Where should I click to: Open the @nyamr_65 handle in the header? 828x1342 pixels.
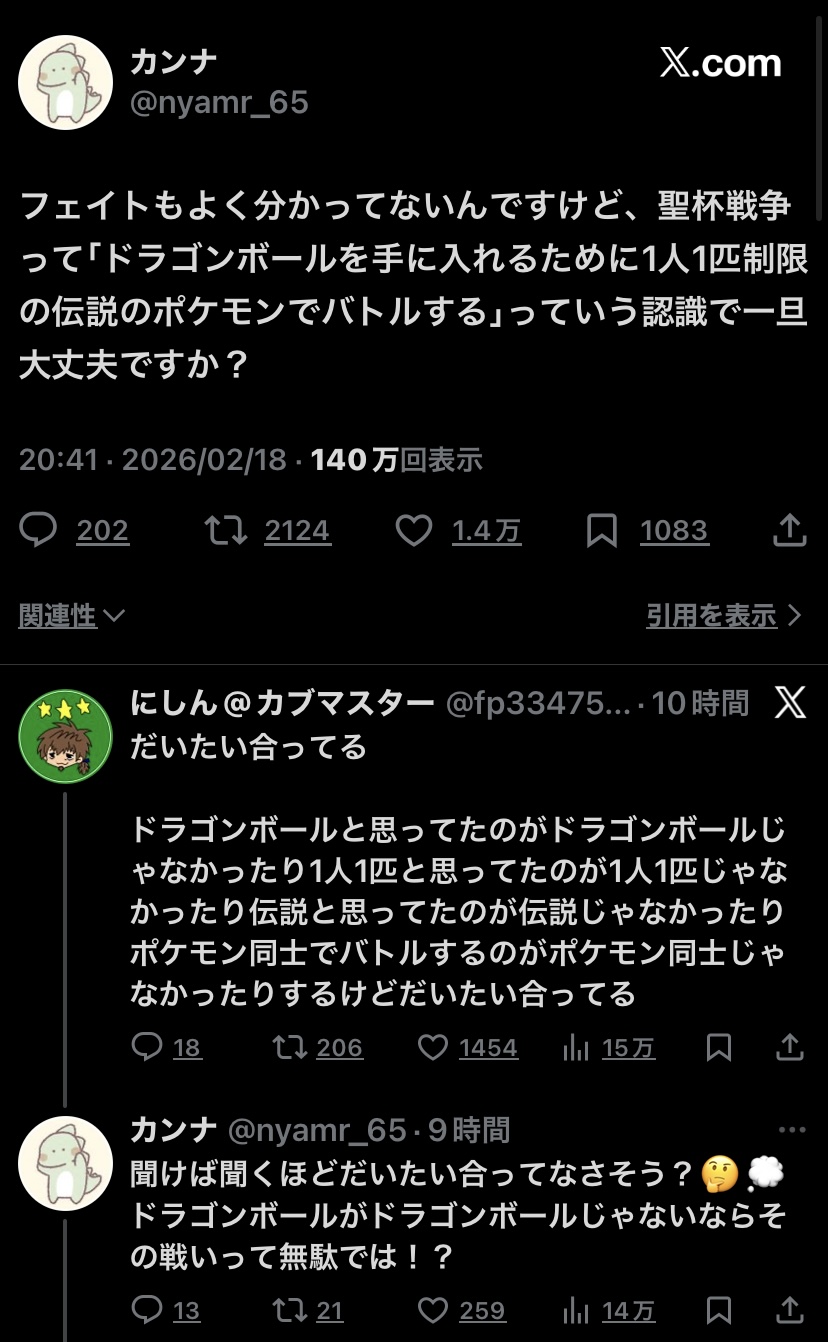click(219, 102)
